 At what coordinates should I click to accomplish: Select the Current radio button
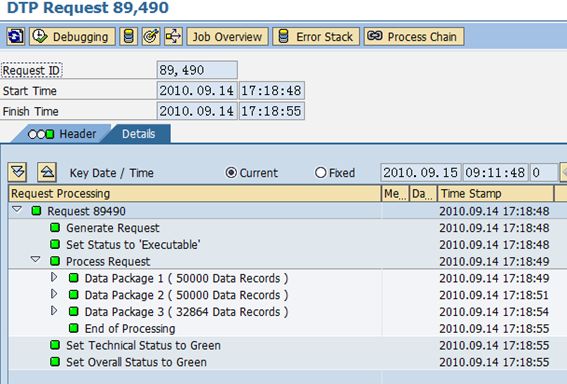pos(231,173)
